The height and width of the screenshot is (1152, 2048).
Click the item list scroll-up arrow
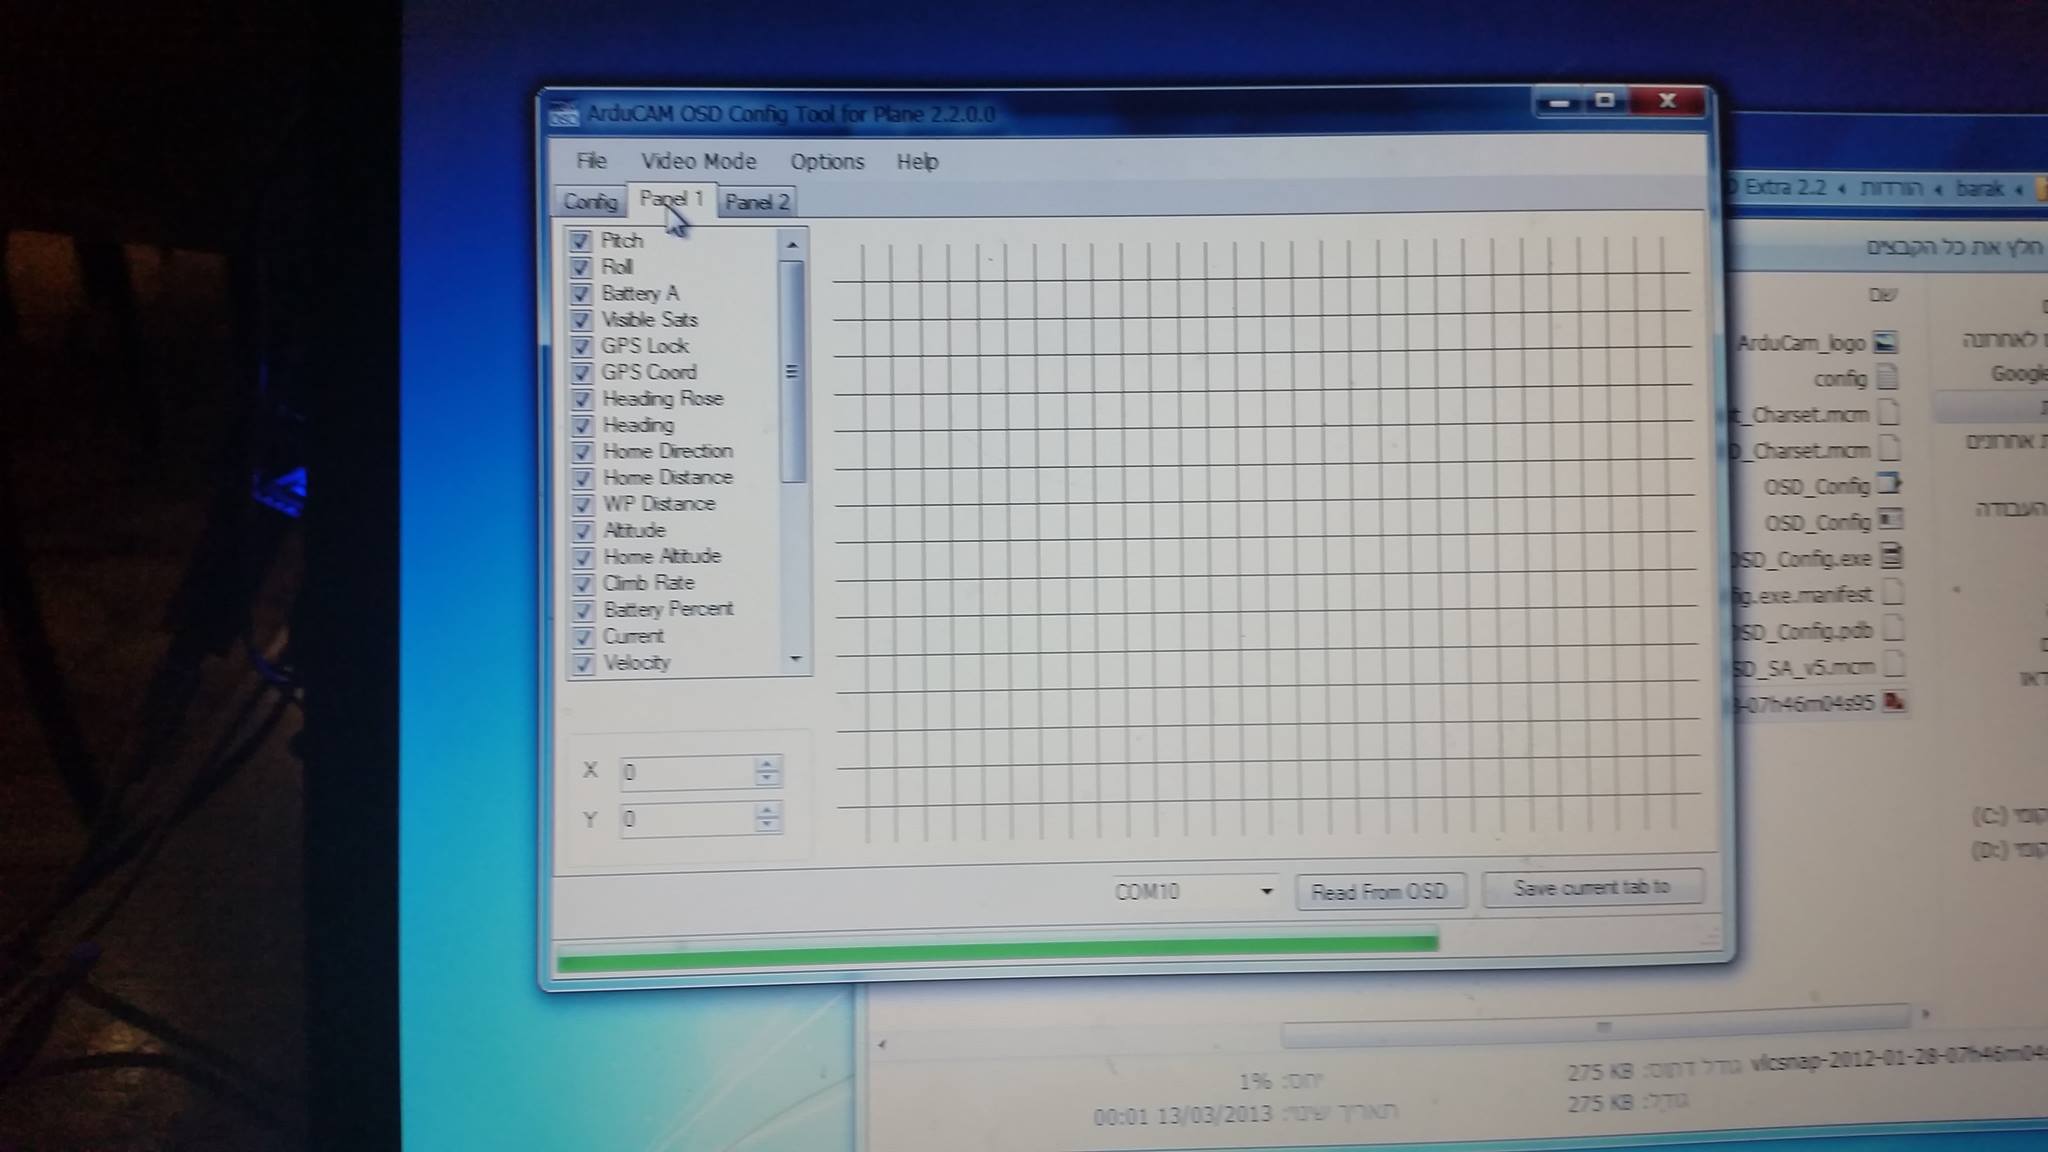(x=792, y=244)
